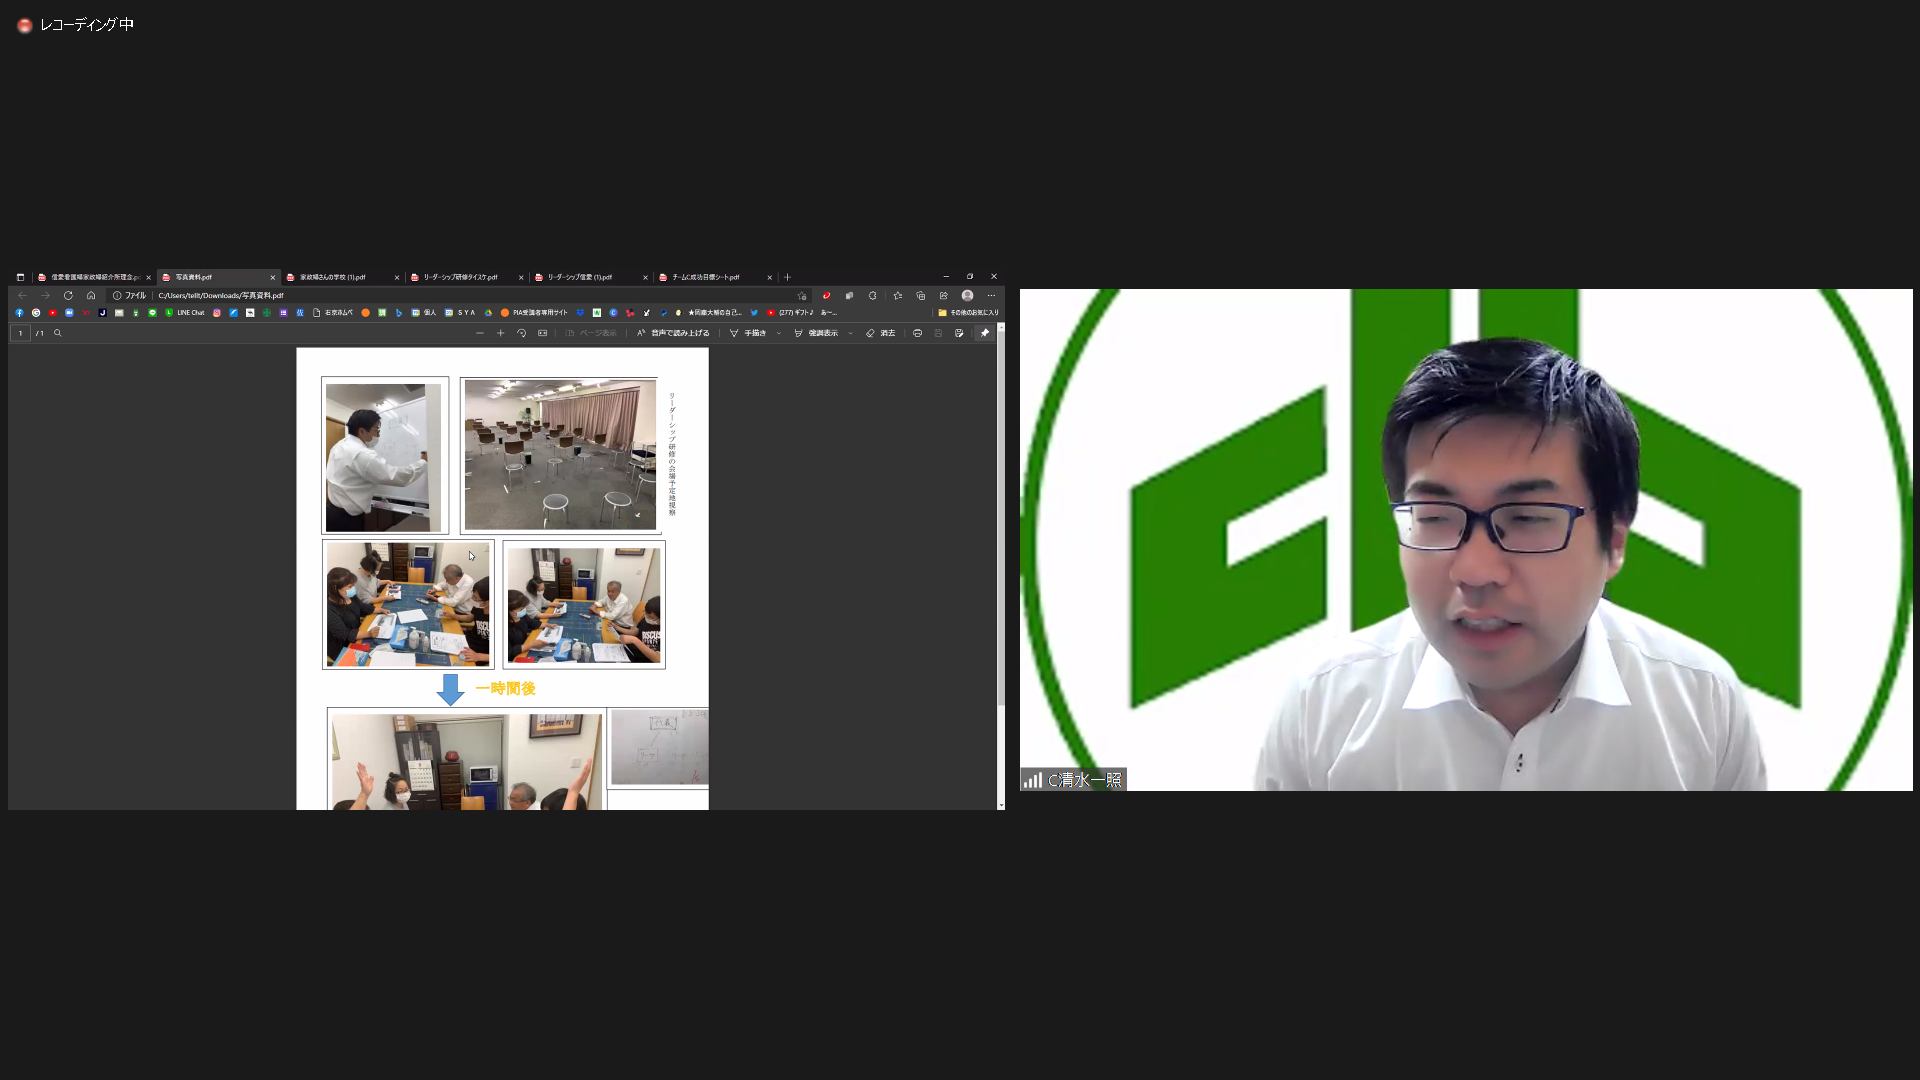
Task: Open the Facebook bookmark
Action: point(19,313)
